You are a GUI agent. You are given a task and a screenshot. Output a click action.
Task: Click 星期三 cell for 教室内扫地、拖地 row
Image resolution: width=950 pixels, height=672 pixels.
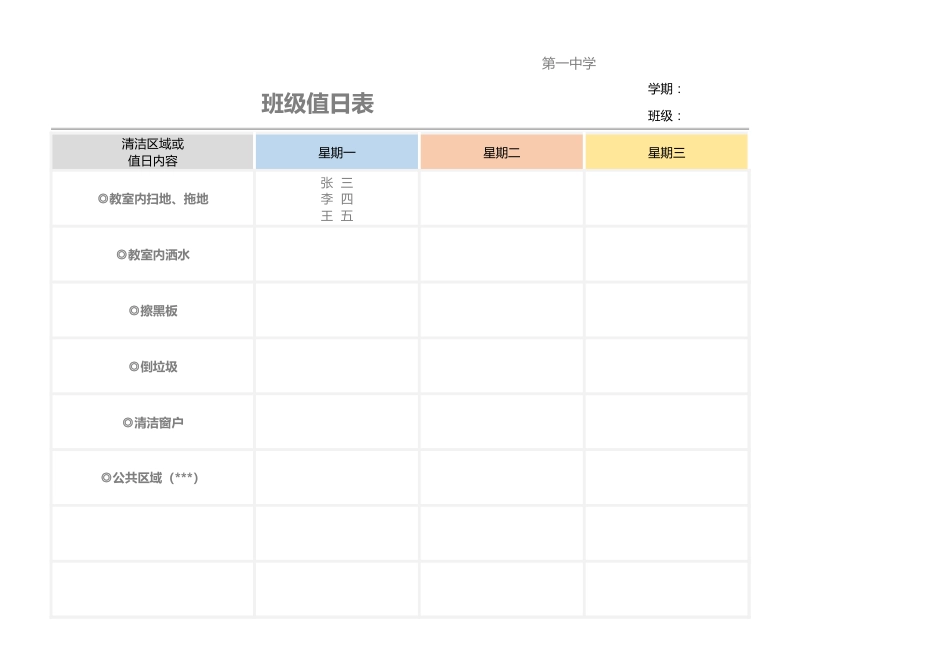coord(666,199)
